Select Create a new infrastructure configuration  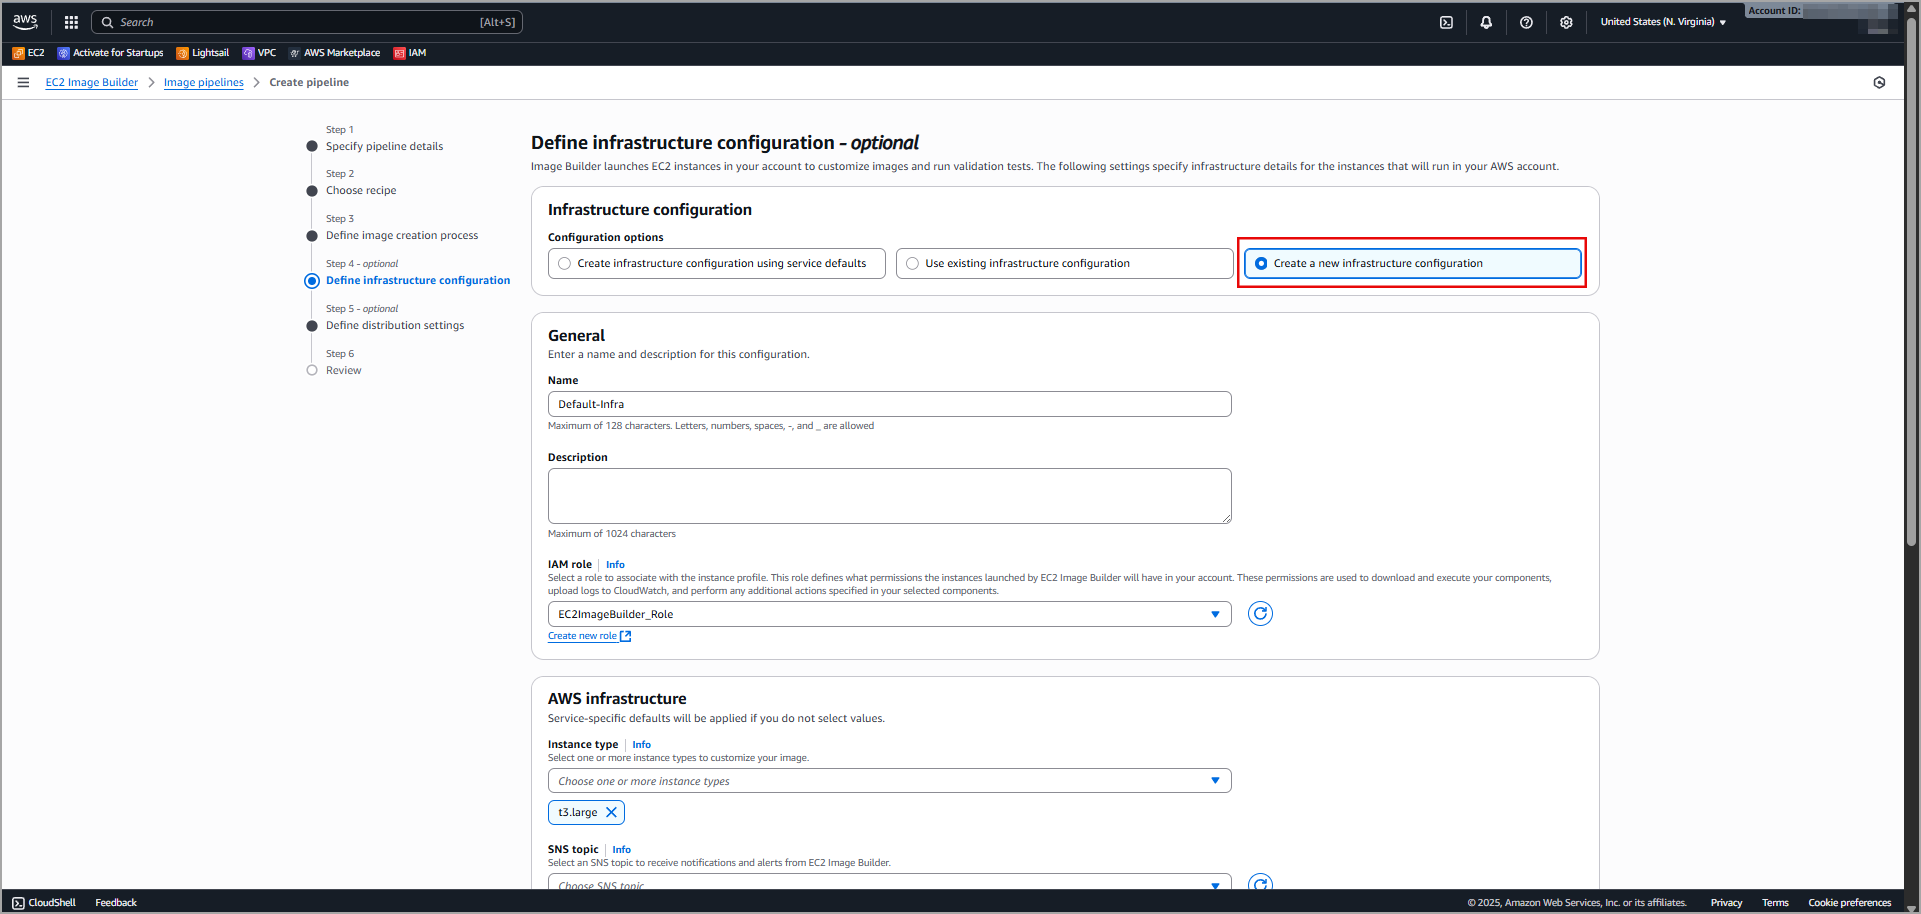point(1412,264)
